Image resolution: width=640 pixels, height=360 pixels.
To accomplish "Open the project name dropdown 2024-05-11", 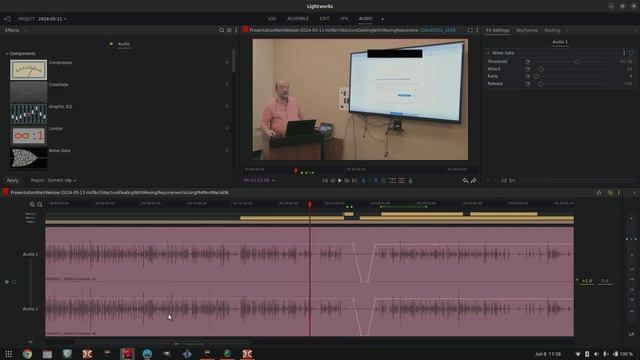I will click(53, 19).
